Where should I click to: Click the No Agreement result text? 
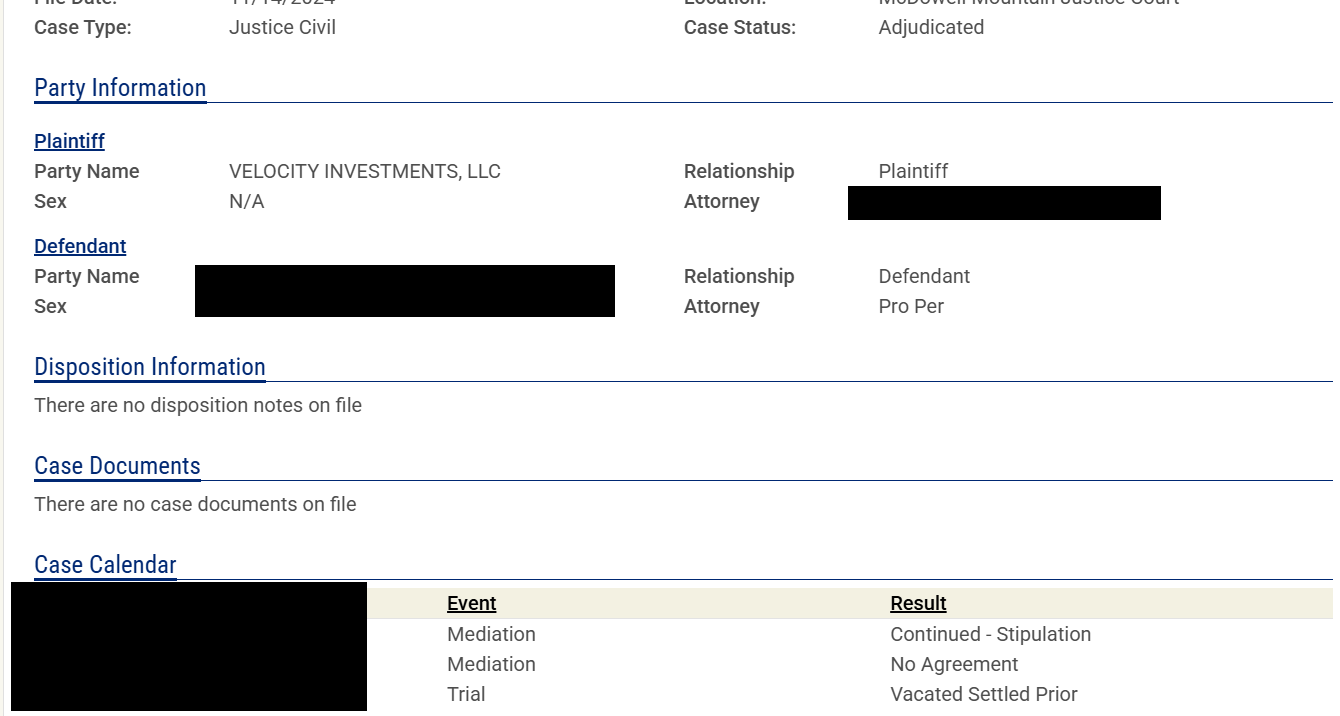pos(954,664)
